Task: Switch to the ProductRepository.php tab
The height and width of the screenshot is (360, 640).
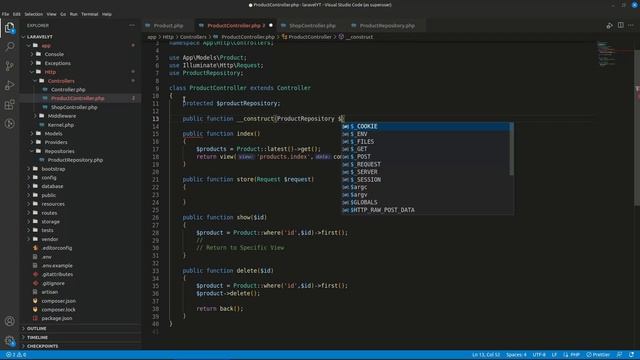Action: tap(387, 25)
